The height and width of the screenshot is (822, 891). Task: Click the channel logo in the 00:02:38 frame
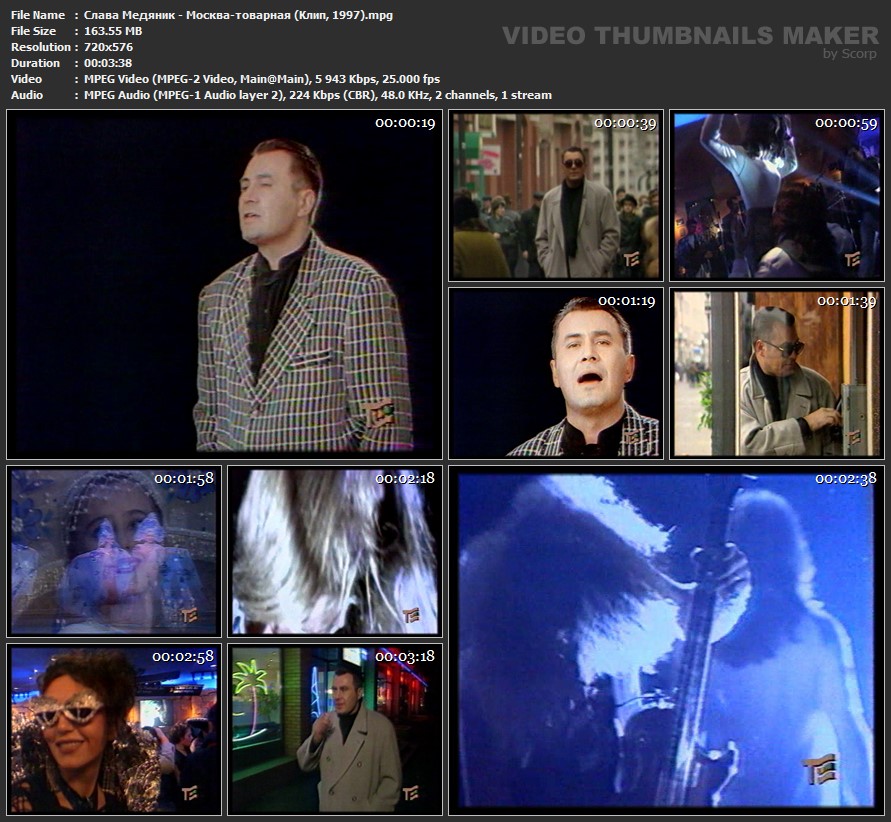point(817,768)
